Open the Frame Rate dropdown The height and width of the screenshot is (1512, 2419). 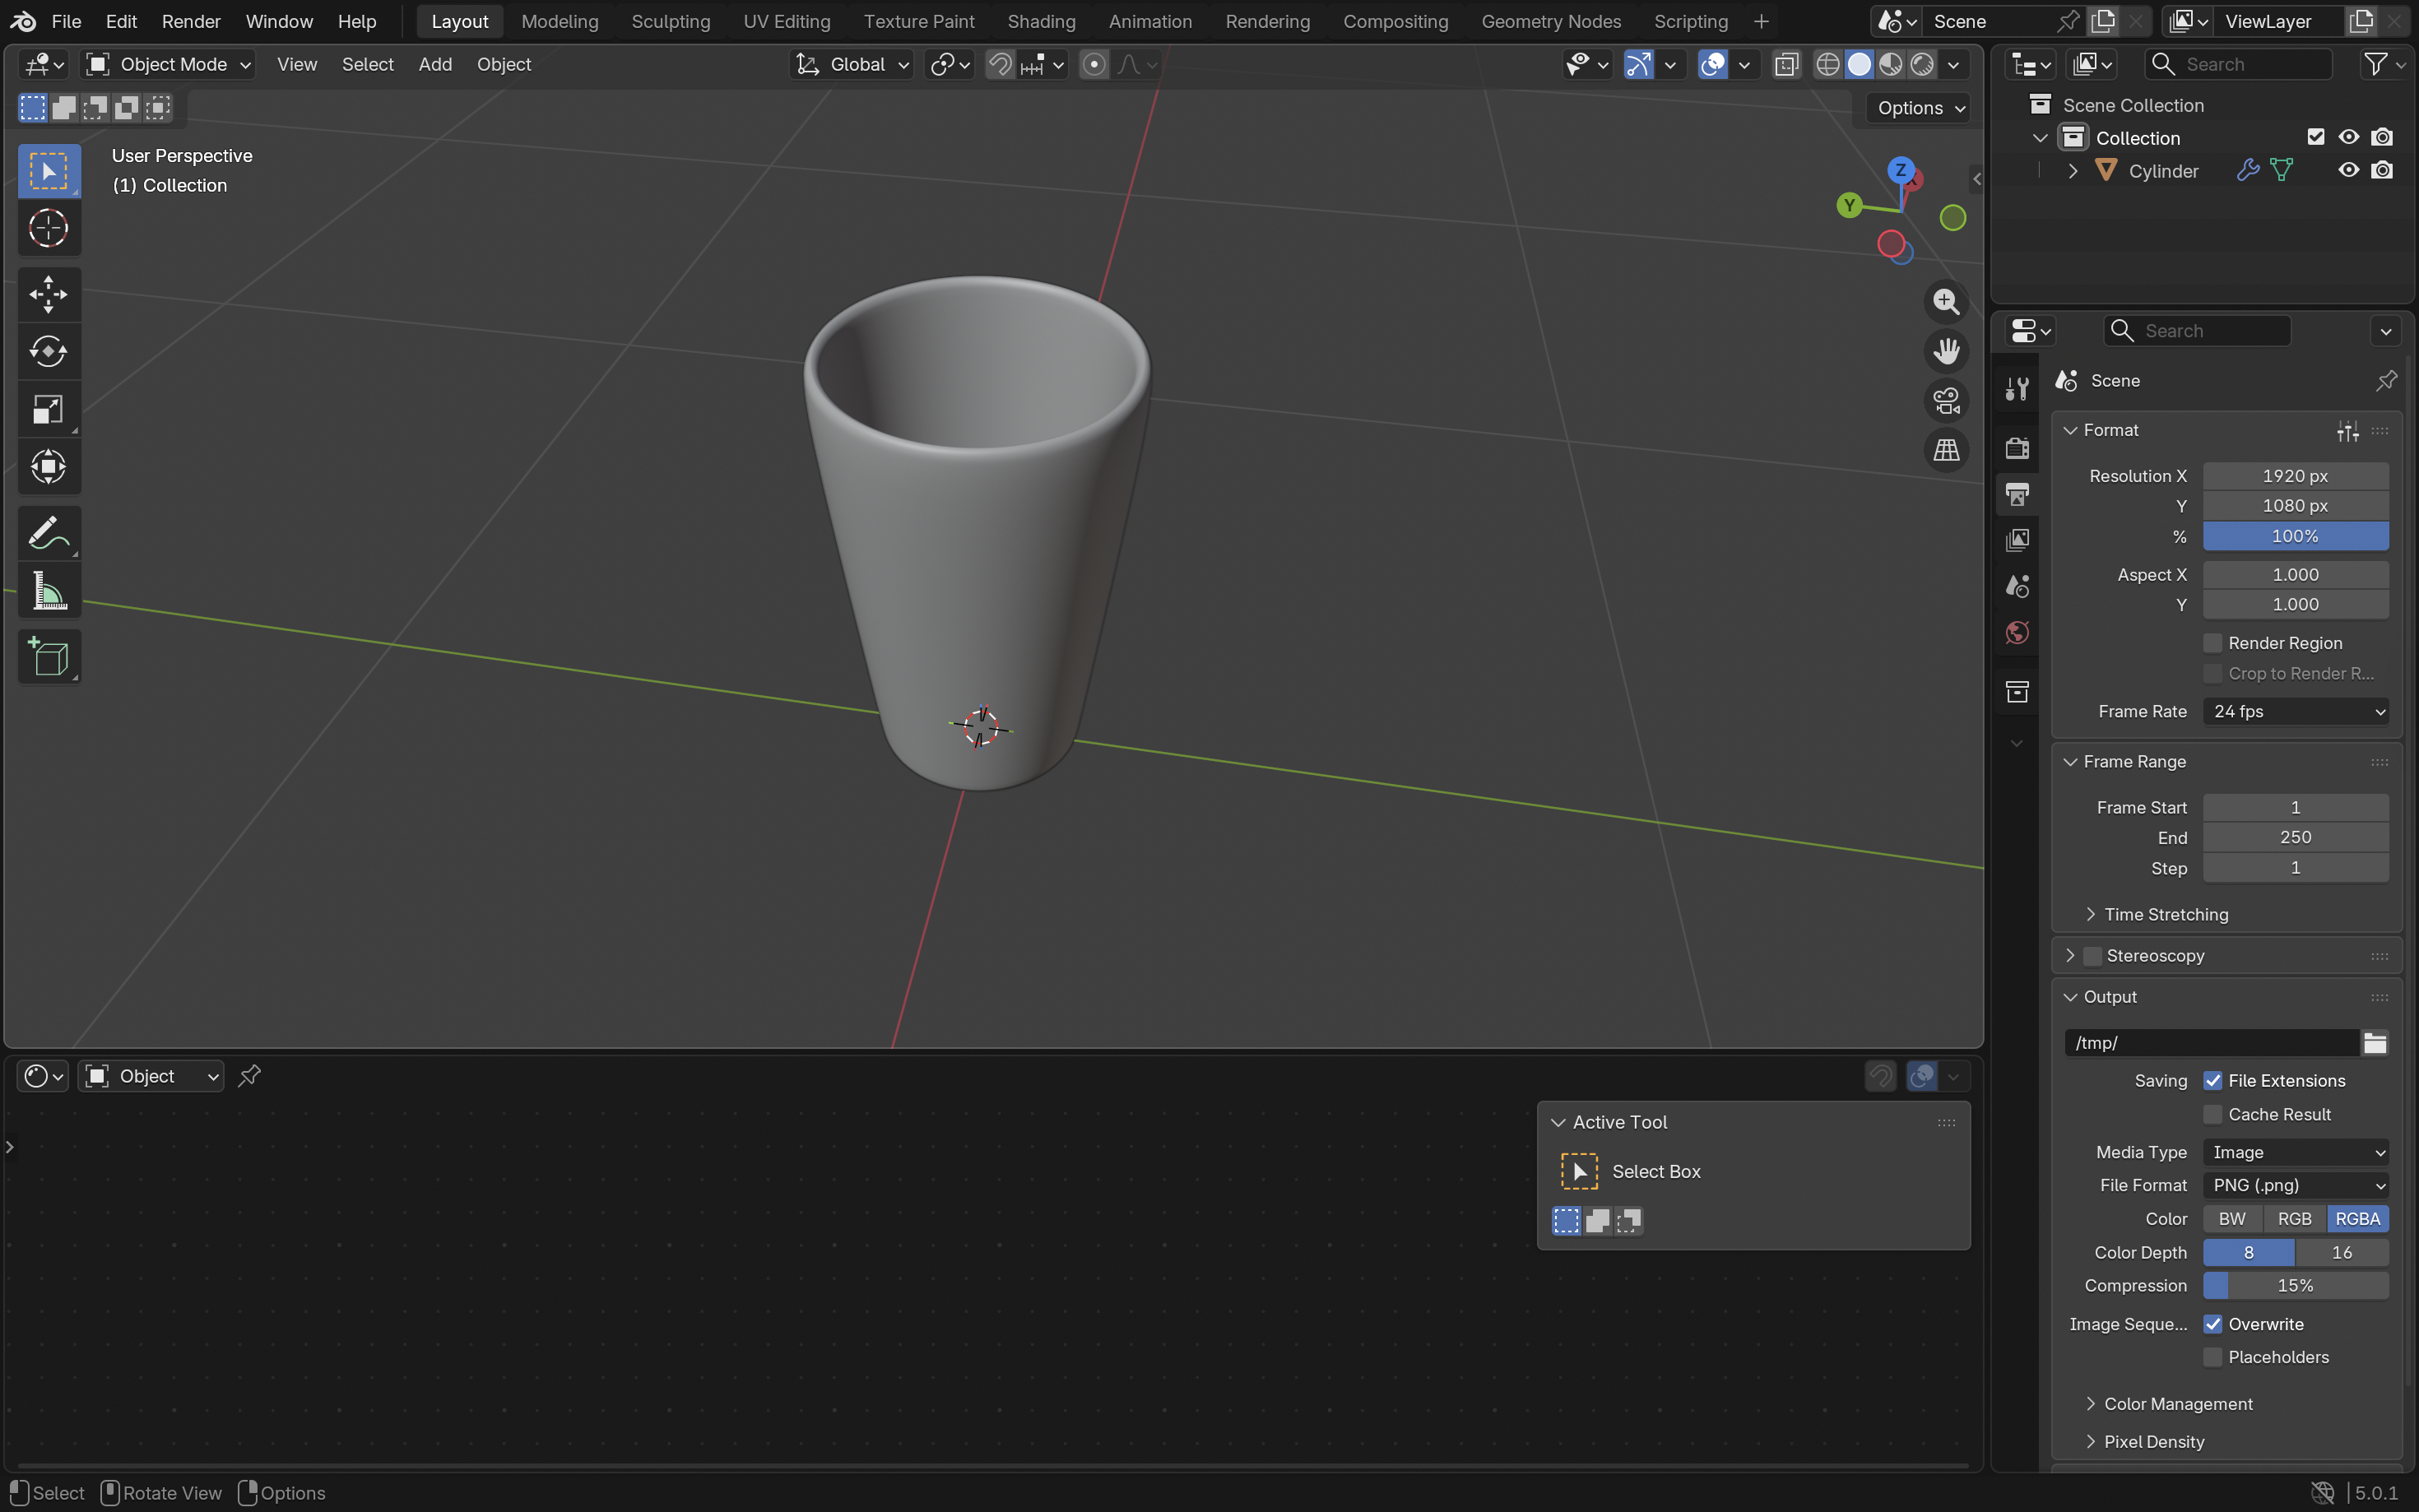click(x=2295, y=711)
